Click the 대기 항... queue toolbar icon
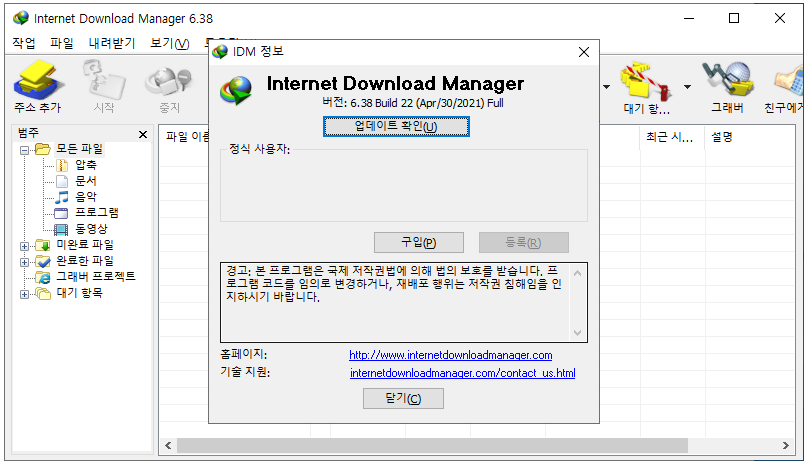The image size is (806, 465). [646, 81]
